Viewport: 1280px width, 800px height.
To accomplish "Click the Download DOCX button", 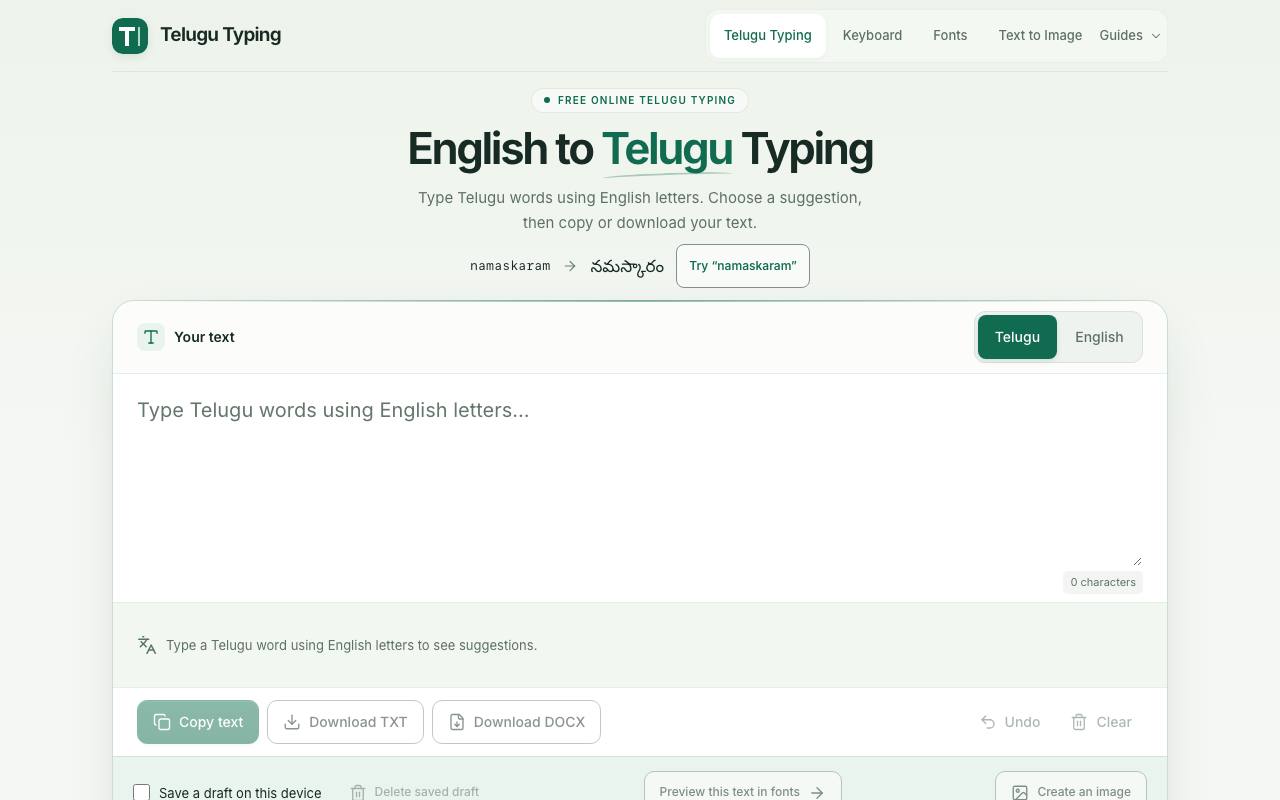I will click(x=516, y=722).
